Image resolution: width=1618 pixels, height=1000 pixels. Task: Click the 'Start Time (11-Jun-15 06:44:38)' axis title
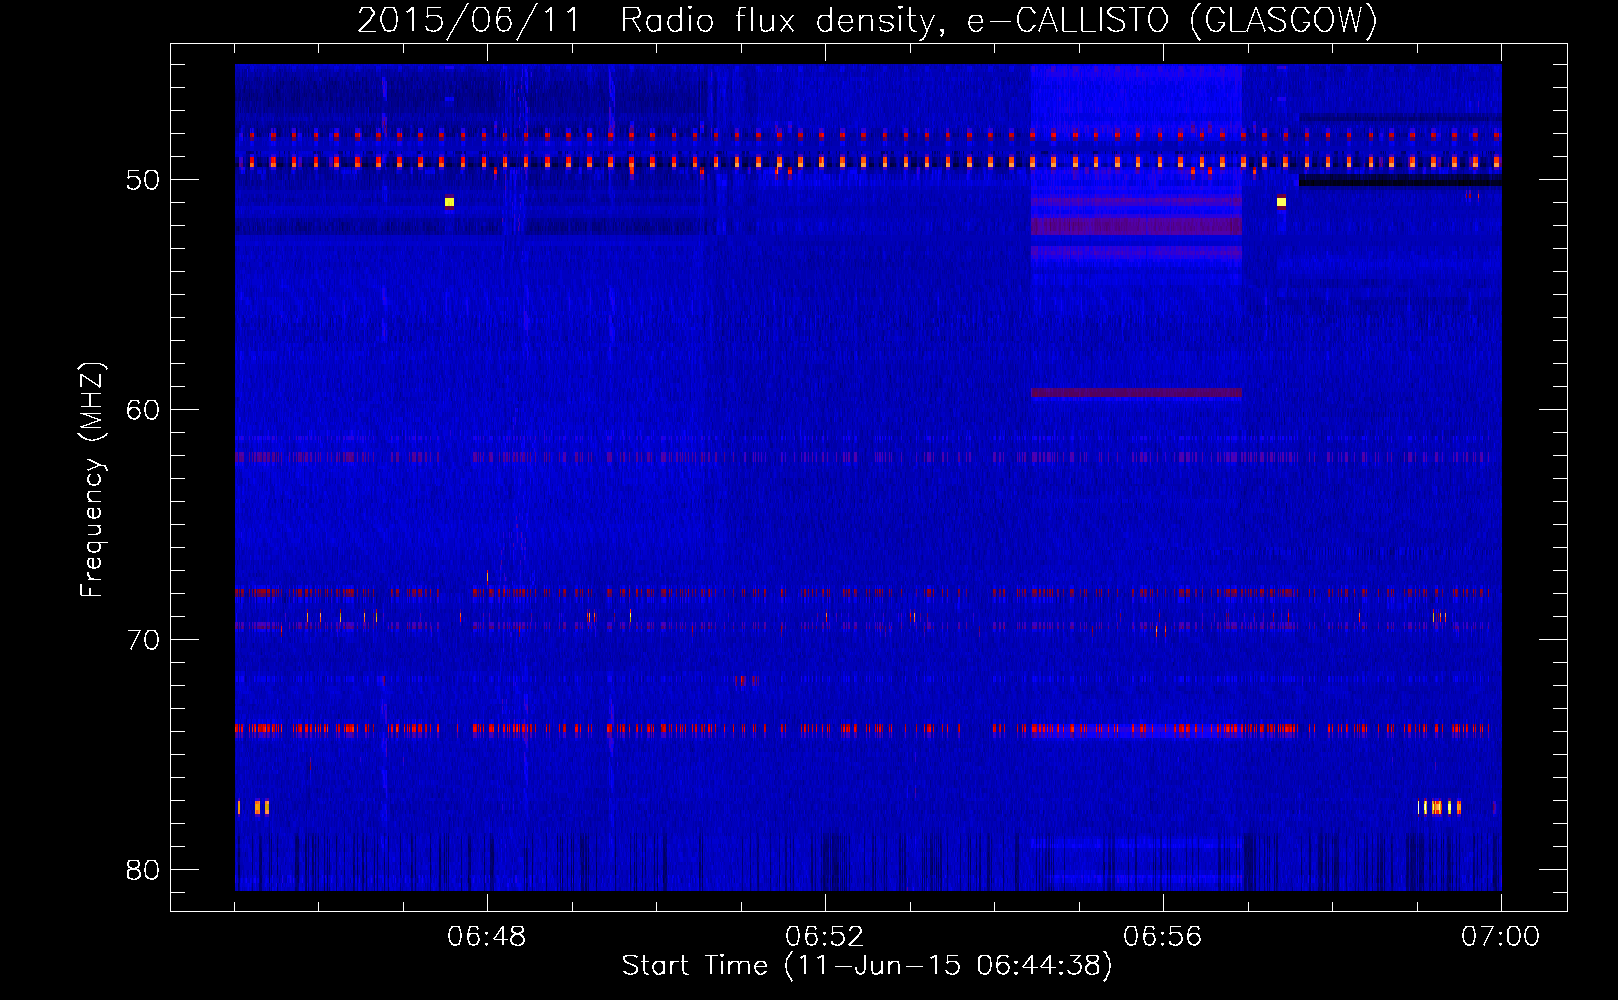[x=867, y=966]
